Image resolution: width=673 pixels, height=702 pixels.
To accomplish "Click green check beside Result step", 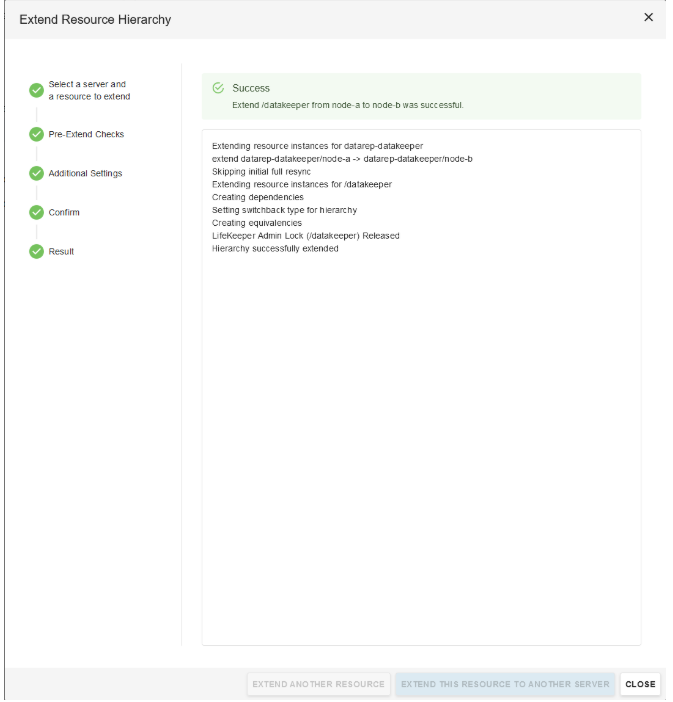I will coord(36,251).
